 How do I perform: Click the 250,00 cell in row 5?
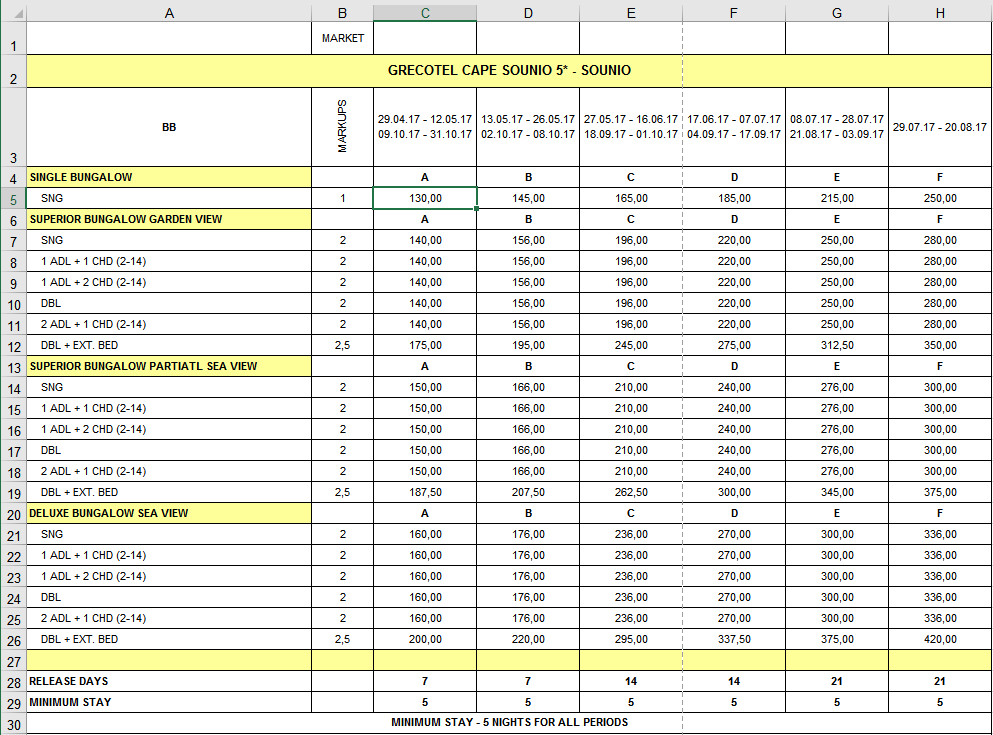pos(940,198)
